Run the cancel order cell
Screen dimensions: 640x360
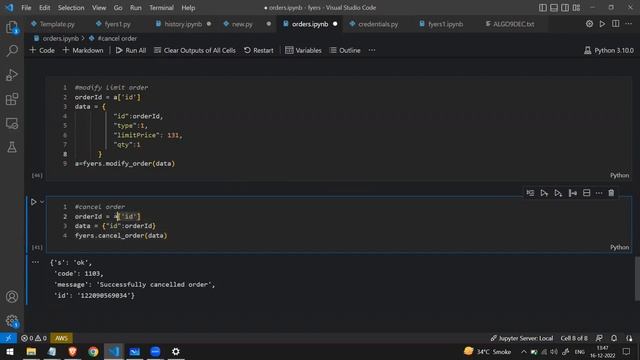tap(33, 202)
